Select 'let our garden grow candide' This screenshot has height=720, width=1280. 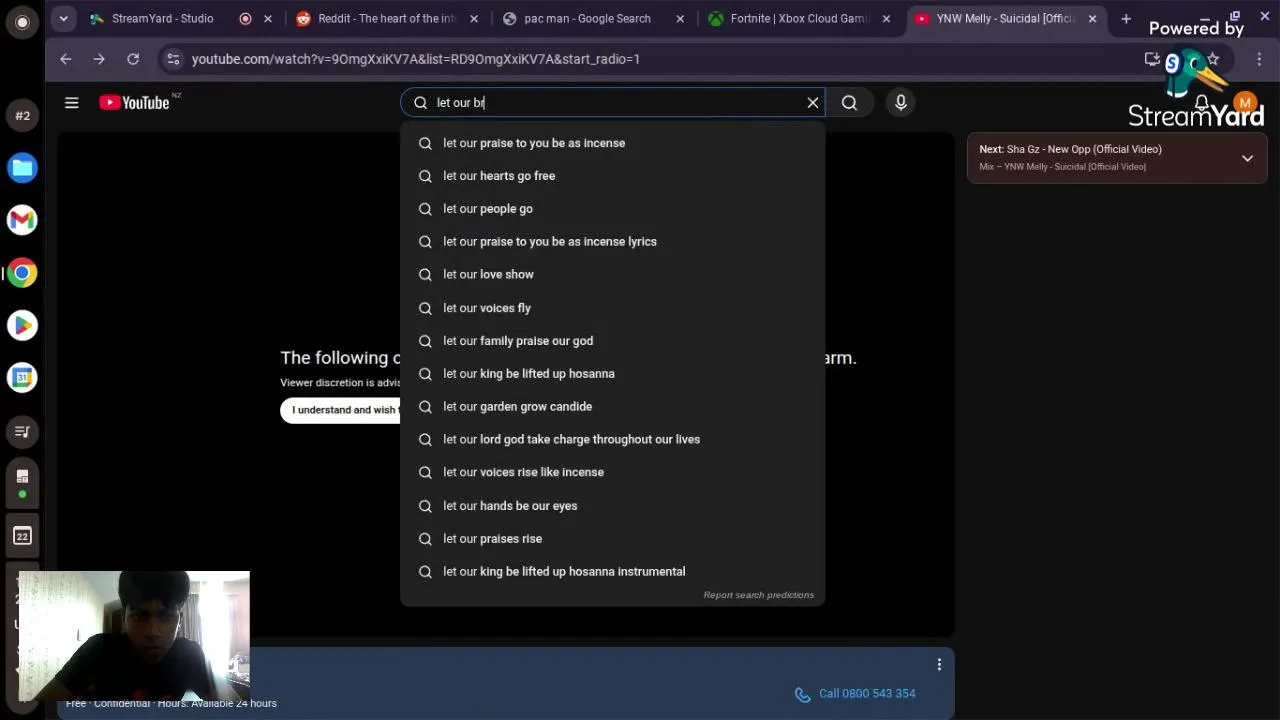[x=613, y=407]
